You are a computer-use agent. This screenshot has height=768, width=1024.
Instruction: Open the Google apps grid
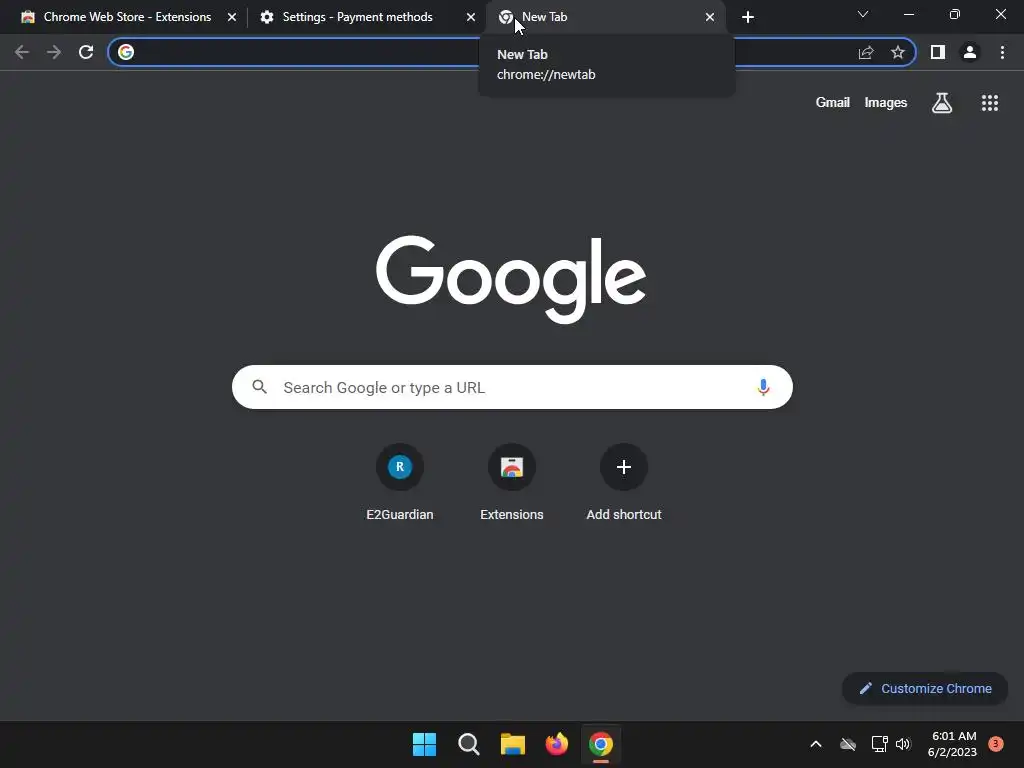990,103
